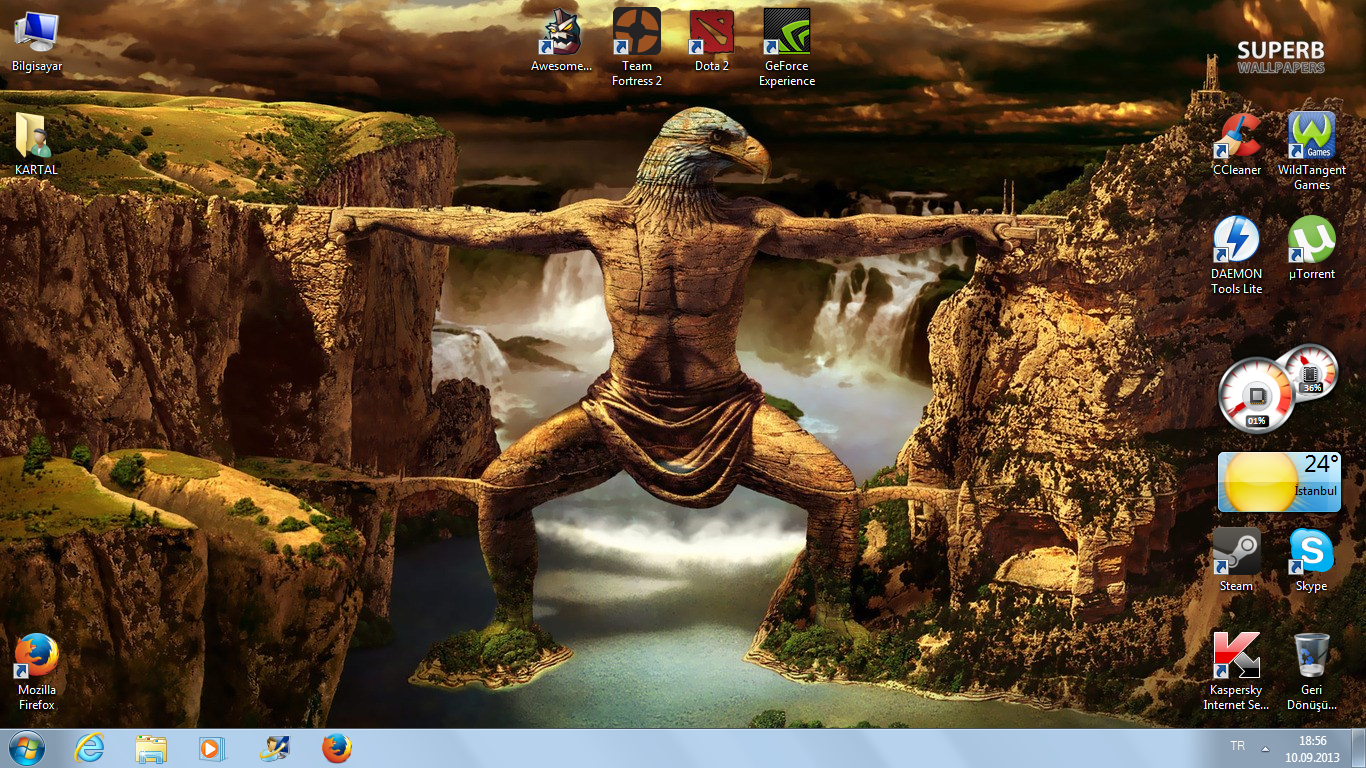Open the WildTangent Games shortcut
The height and width of the screenshot is (768, 1366).
coord(1312,151)
